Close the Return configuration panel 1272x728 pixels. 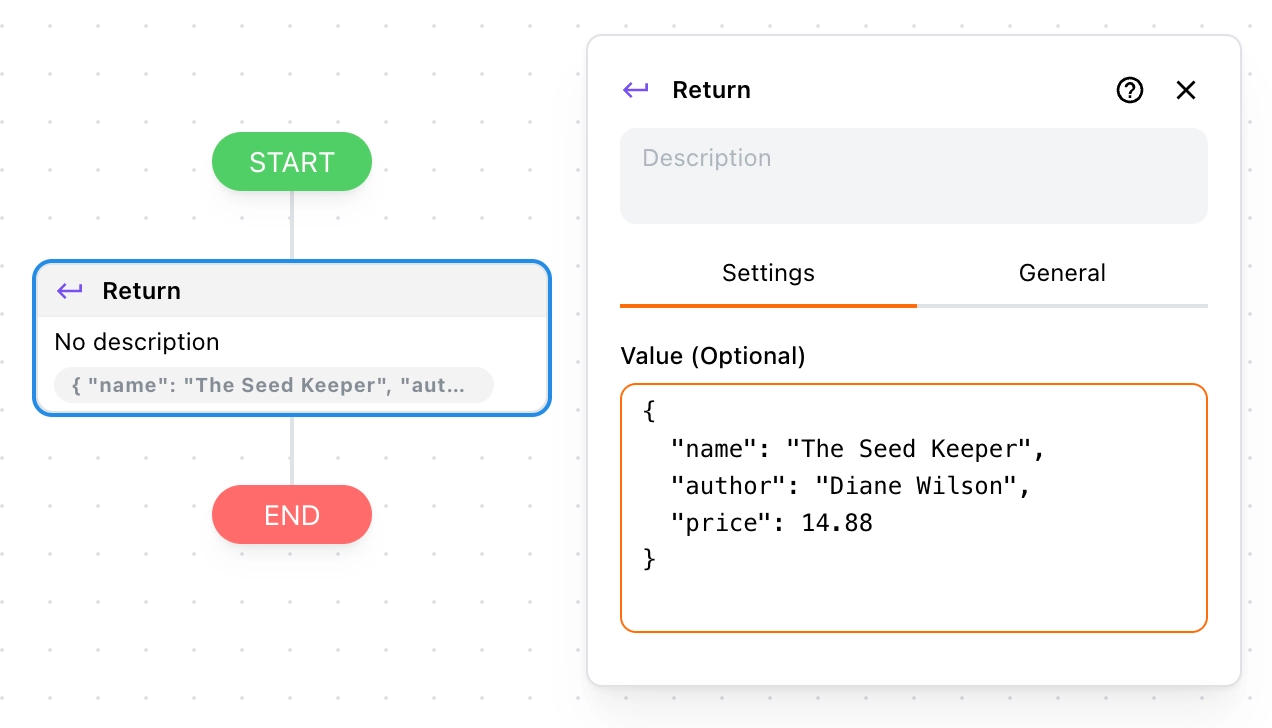coord(1185,90)
